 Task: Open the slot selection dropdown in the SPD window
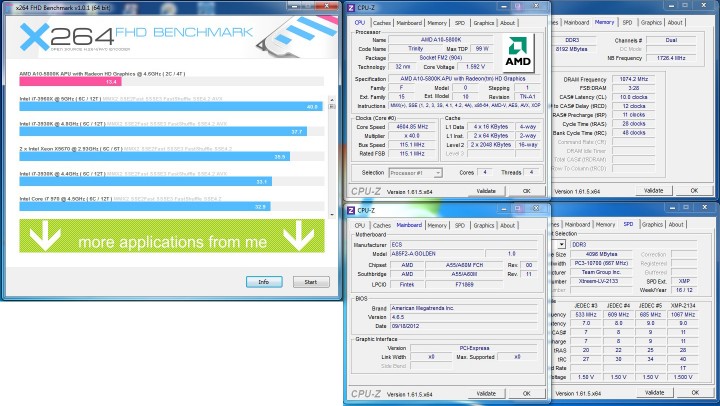pyautogui.click(x=561, y=244)
